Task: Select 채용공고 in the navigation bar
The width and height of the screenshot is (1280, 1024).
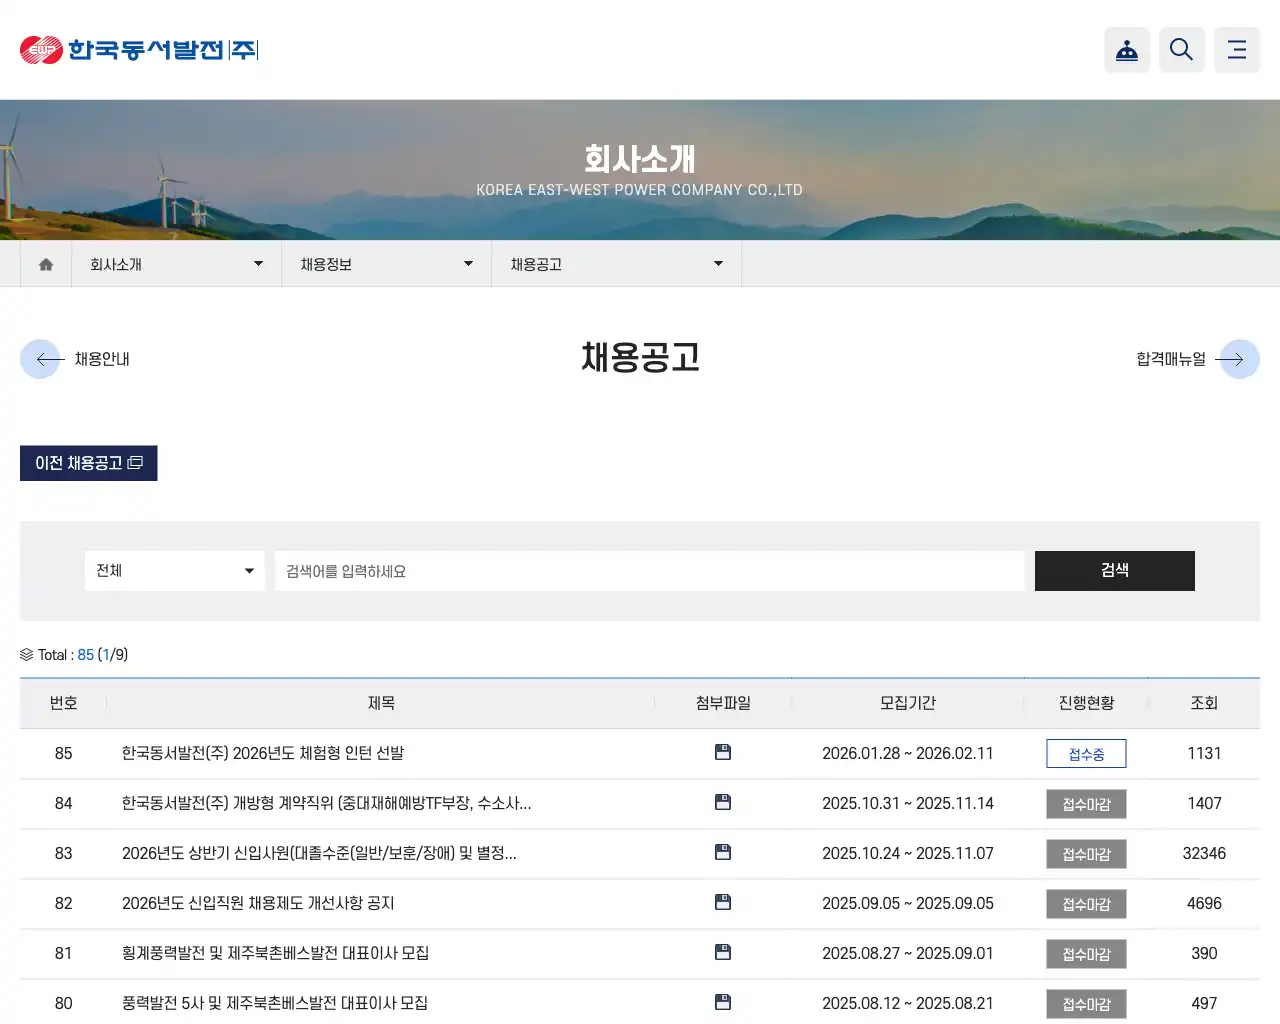Action: 616,263
